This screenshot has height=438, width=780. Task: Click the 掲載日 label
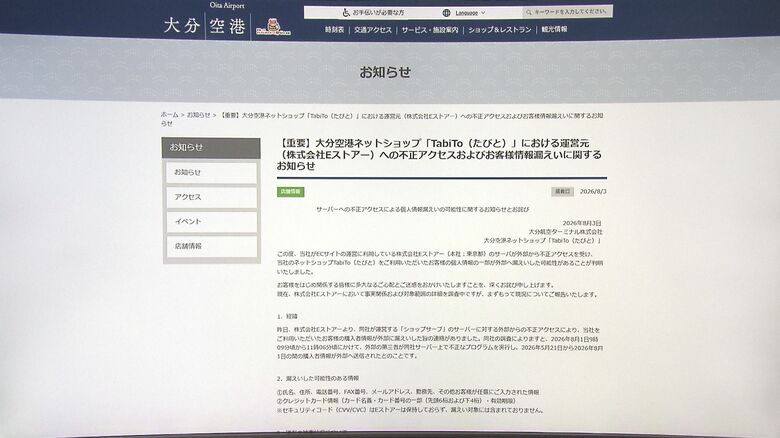coord(563,191)
